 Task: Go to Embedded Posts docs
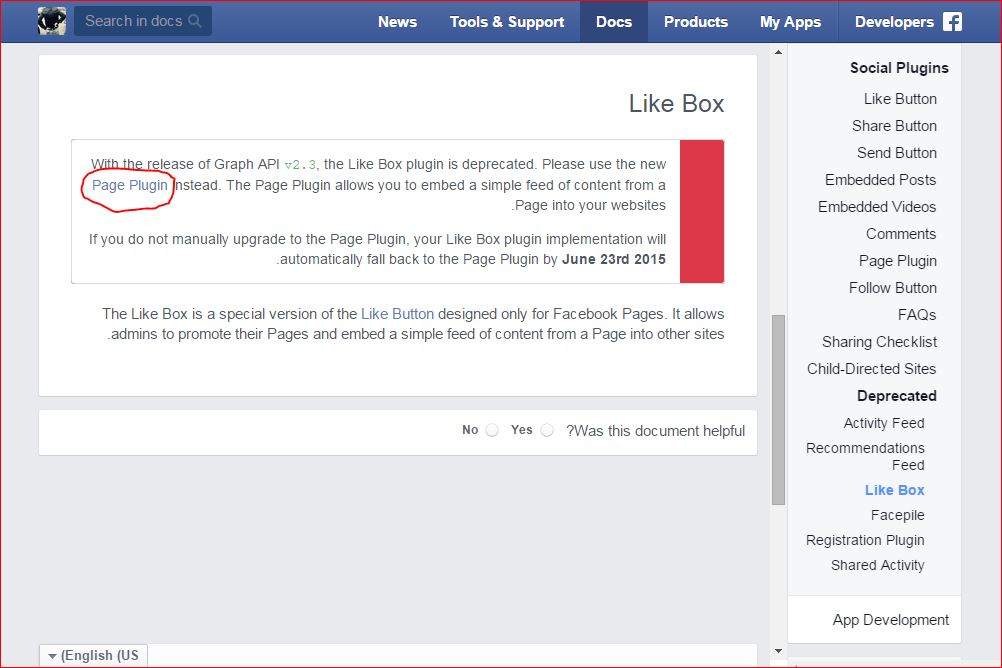(881, 180)
